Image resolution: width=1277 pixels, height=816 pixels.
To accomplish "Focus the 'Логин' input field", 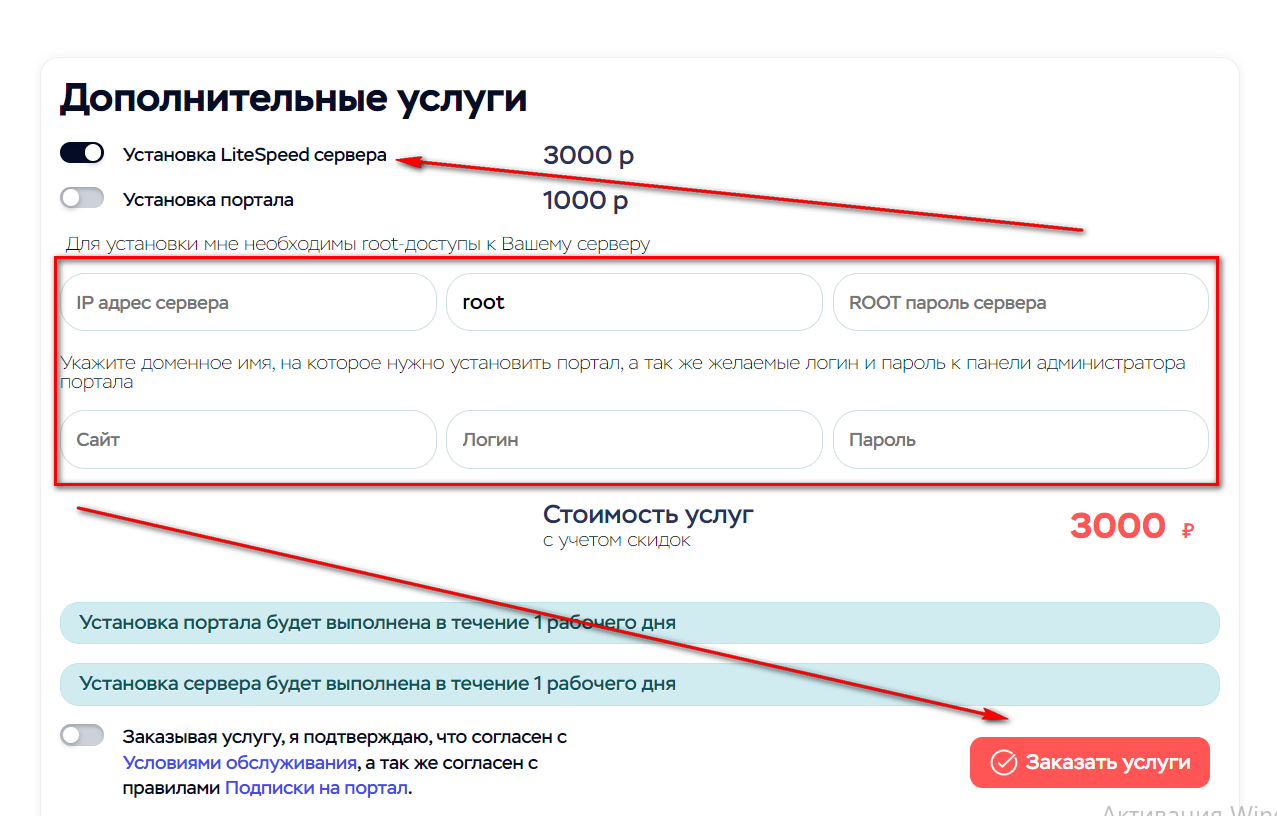I will [634, 439].
